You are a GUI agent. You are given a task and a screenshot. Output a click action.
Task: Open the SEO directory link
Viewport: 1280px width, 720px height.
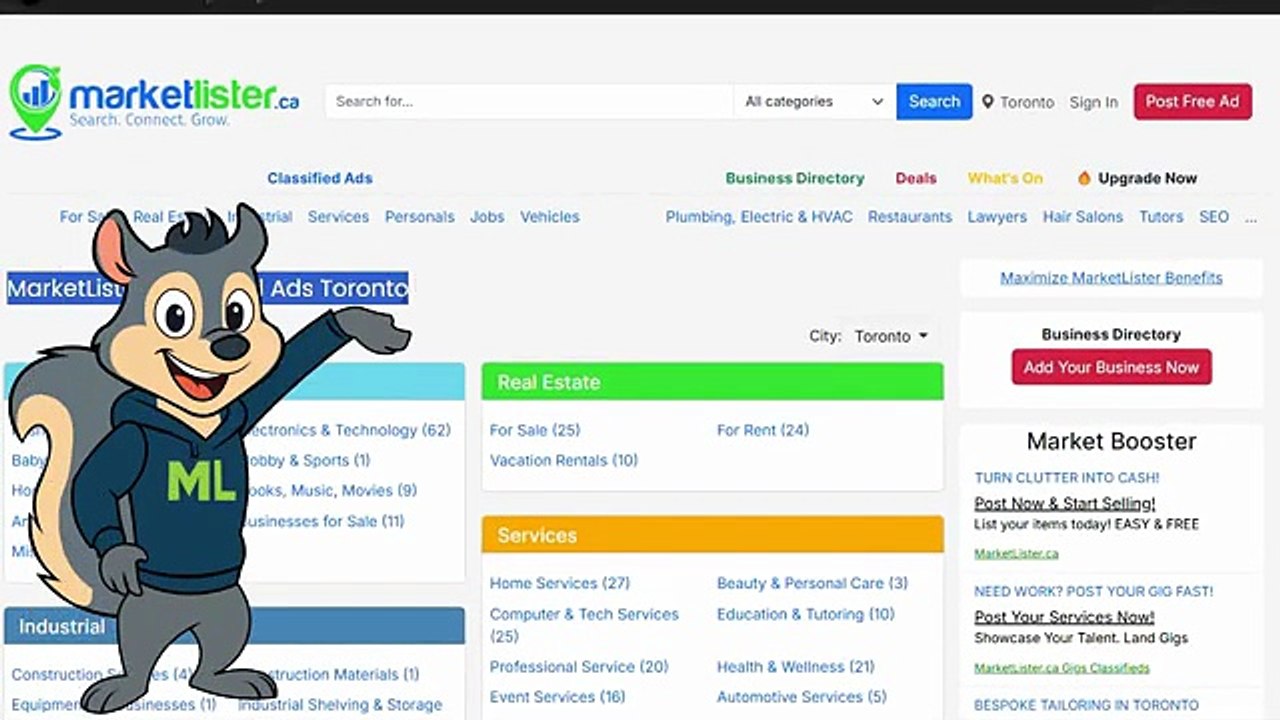pyautogui.click(x=1214, y=217)
